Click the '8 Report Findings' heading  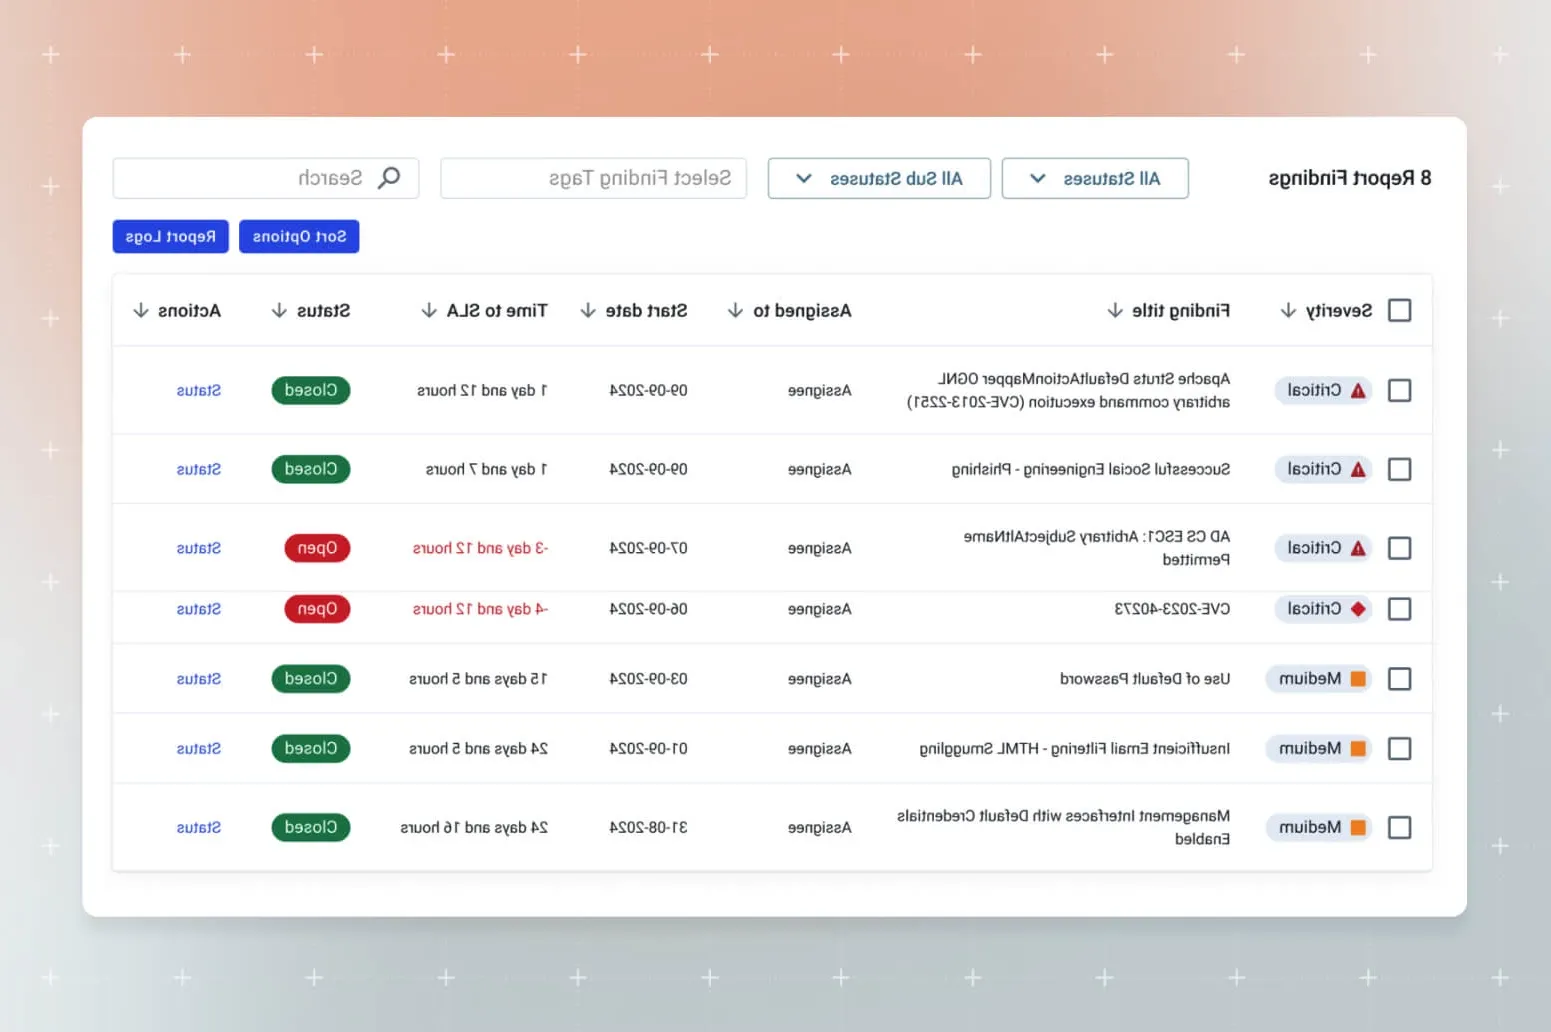point(1350,178)
